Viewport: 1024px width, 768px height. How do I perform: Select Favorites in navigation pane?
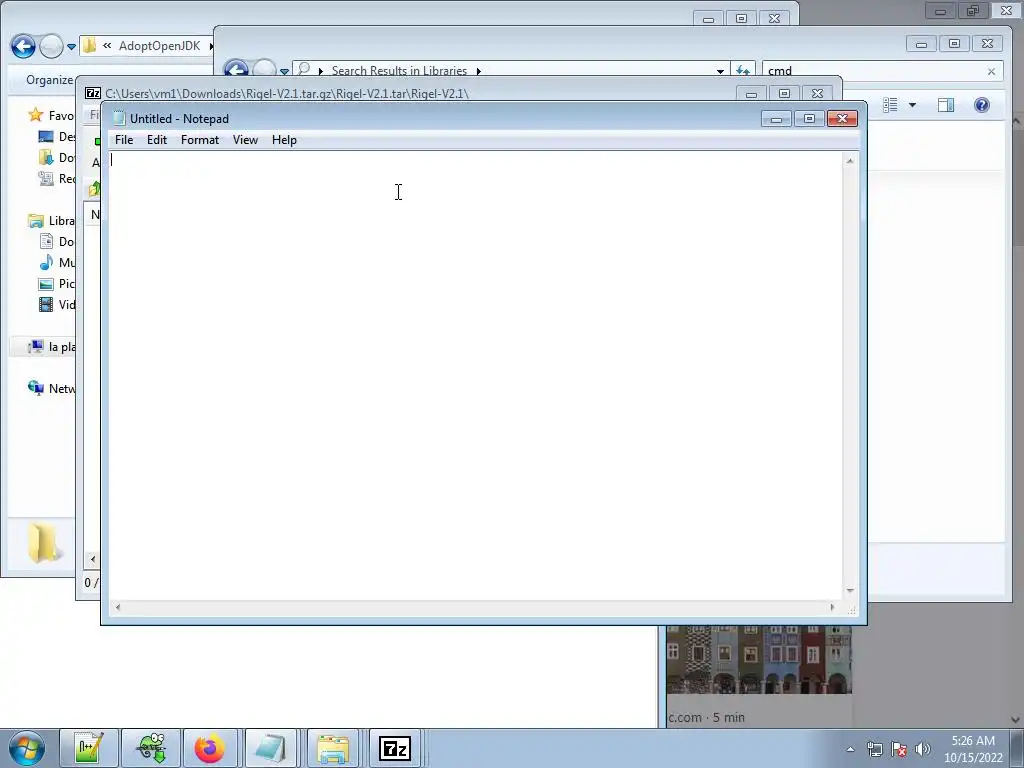click(51, 116)
